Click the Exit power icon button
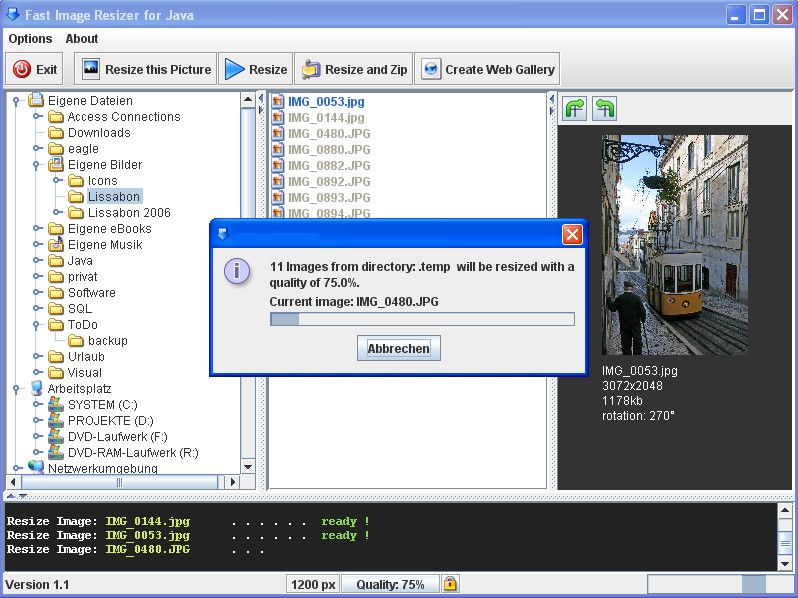798x598 pixels. point(34,69)
